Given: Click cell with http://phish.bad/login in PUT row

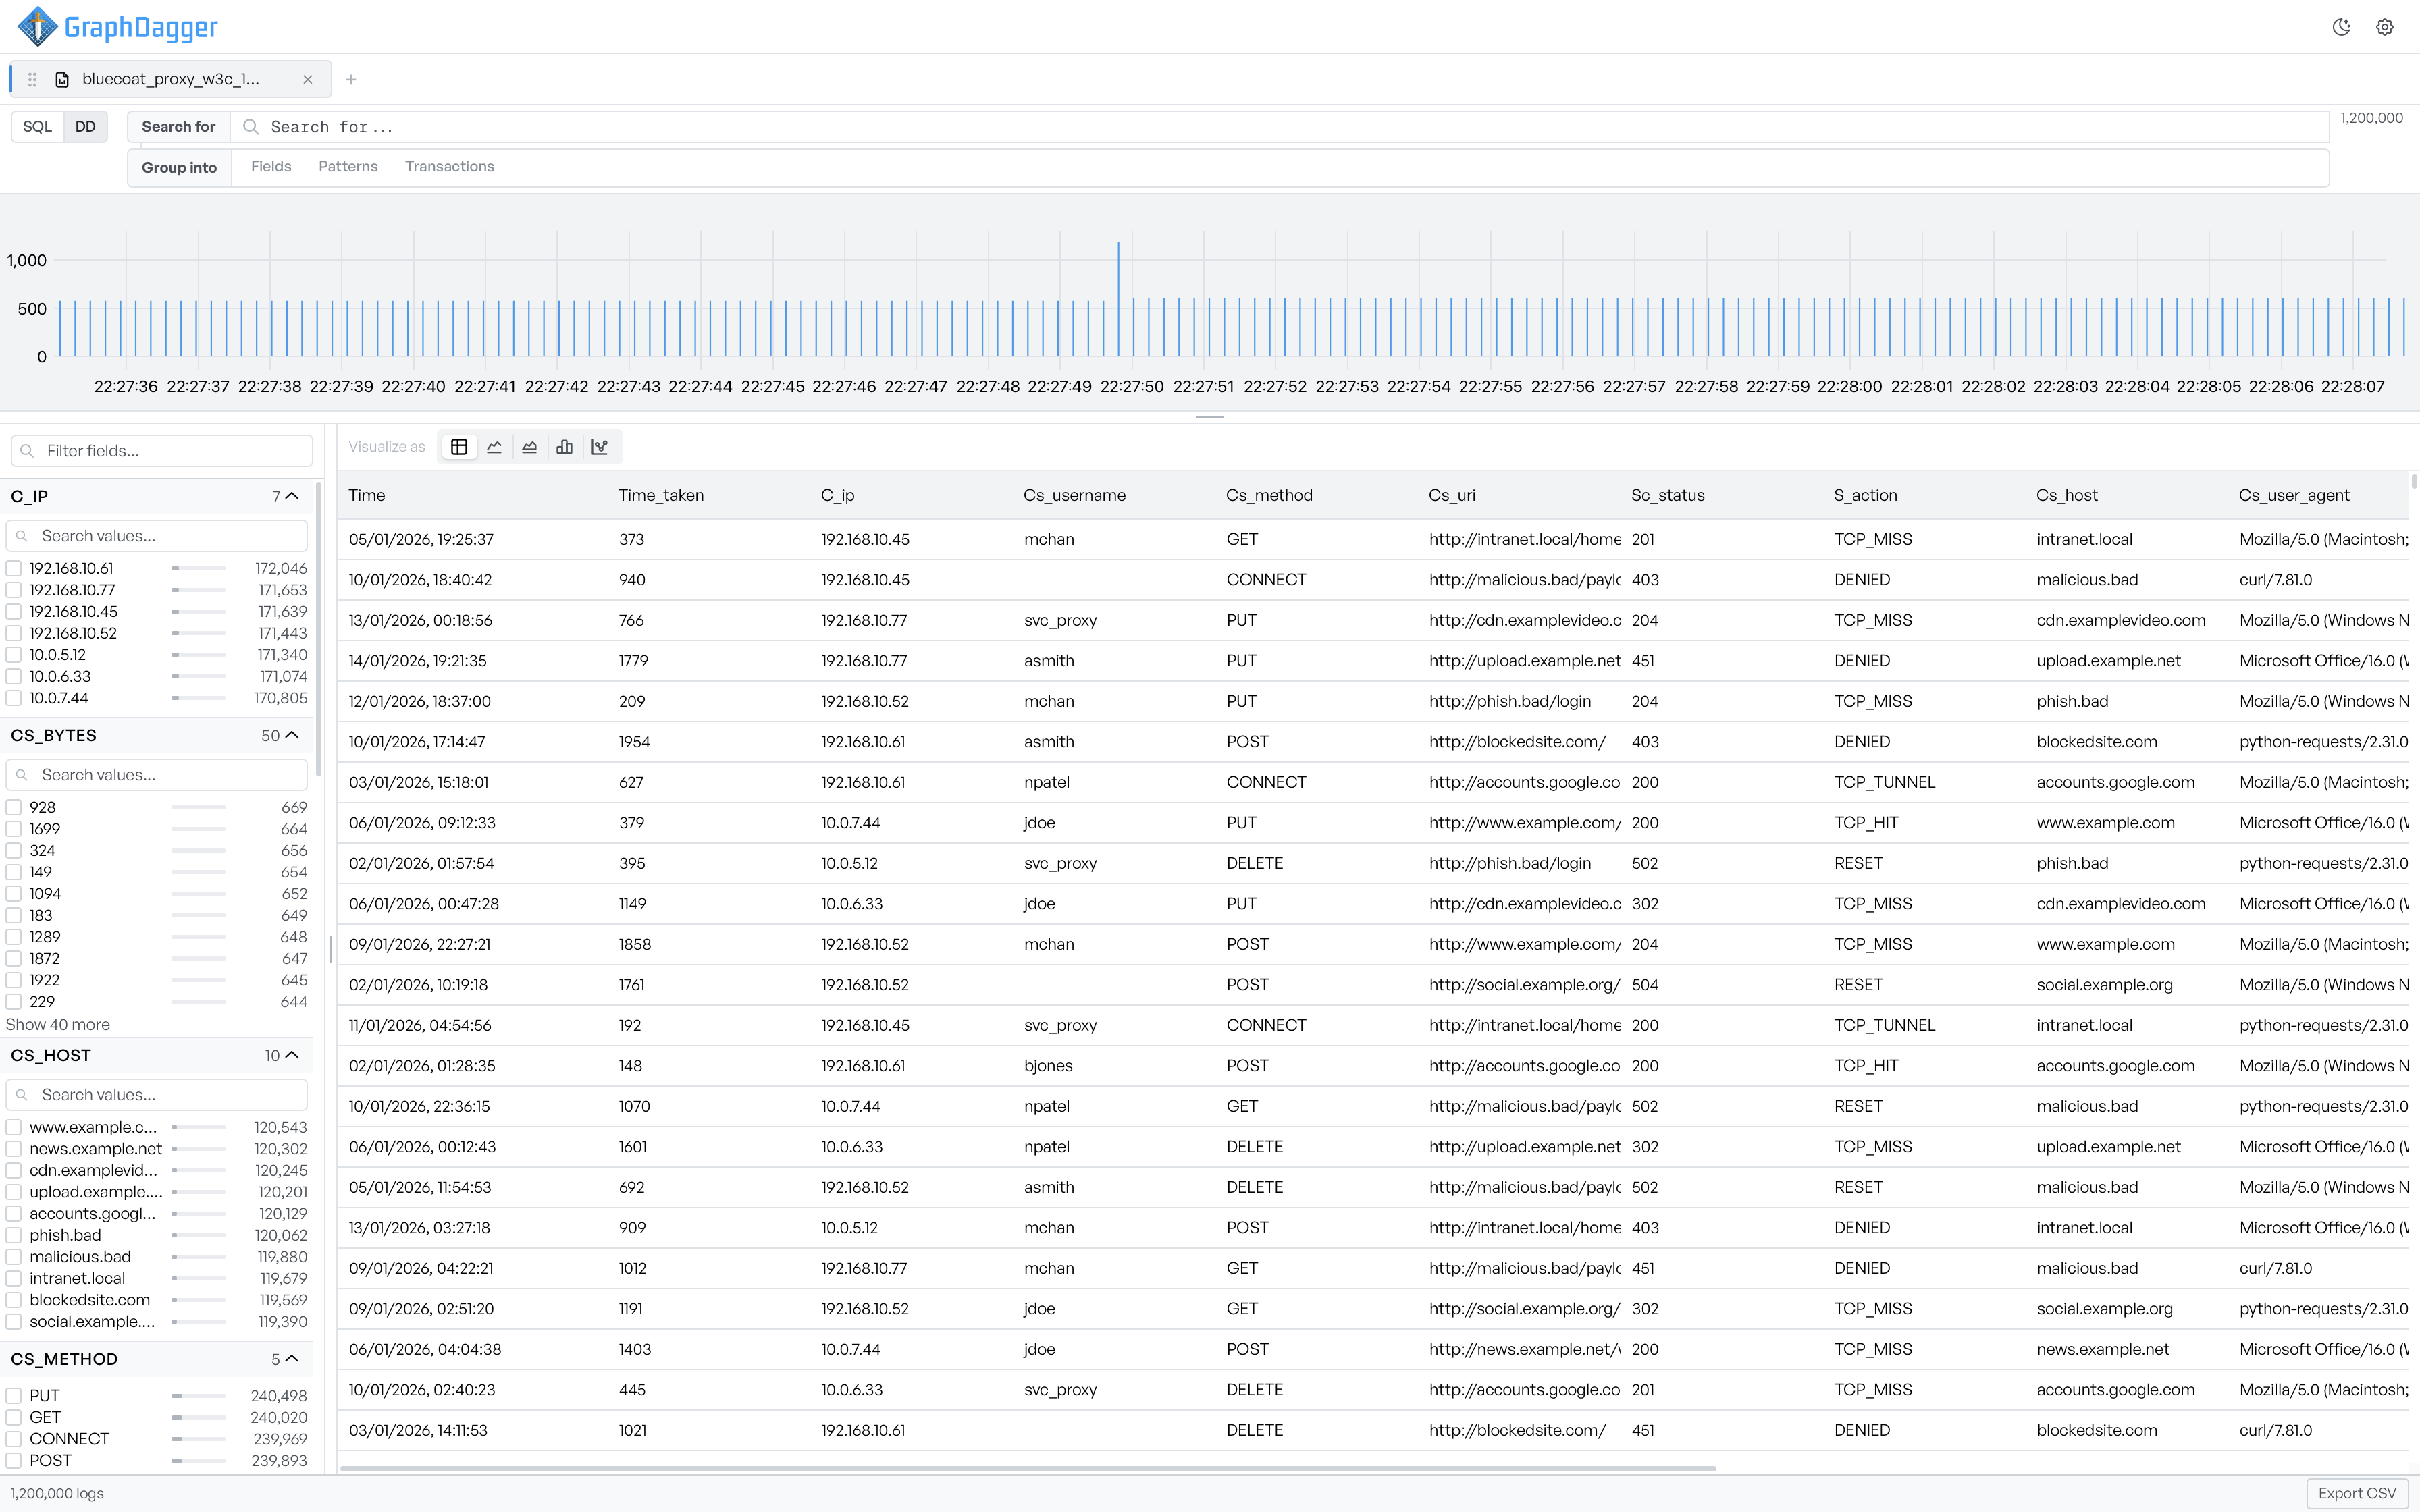Looking at the screenshot, I should 1509,701.
